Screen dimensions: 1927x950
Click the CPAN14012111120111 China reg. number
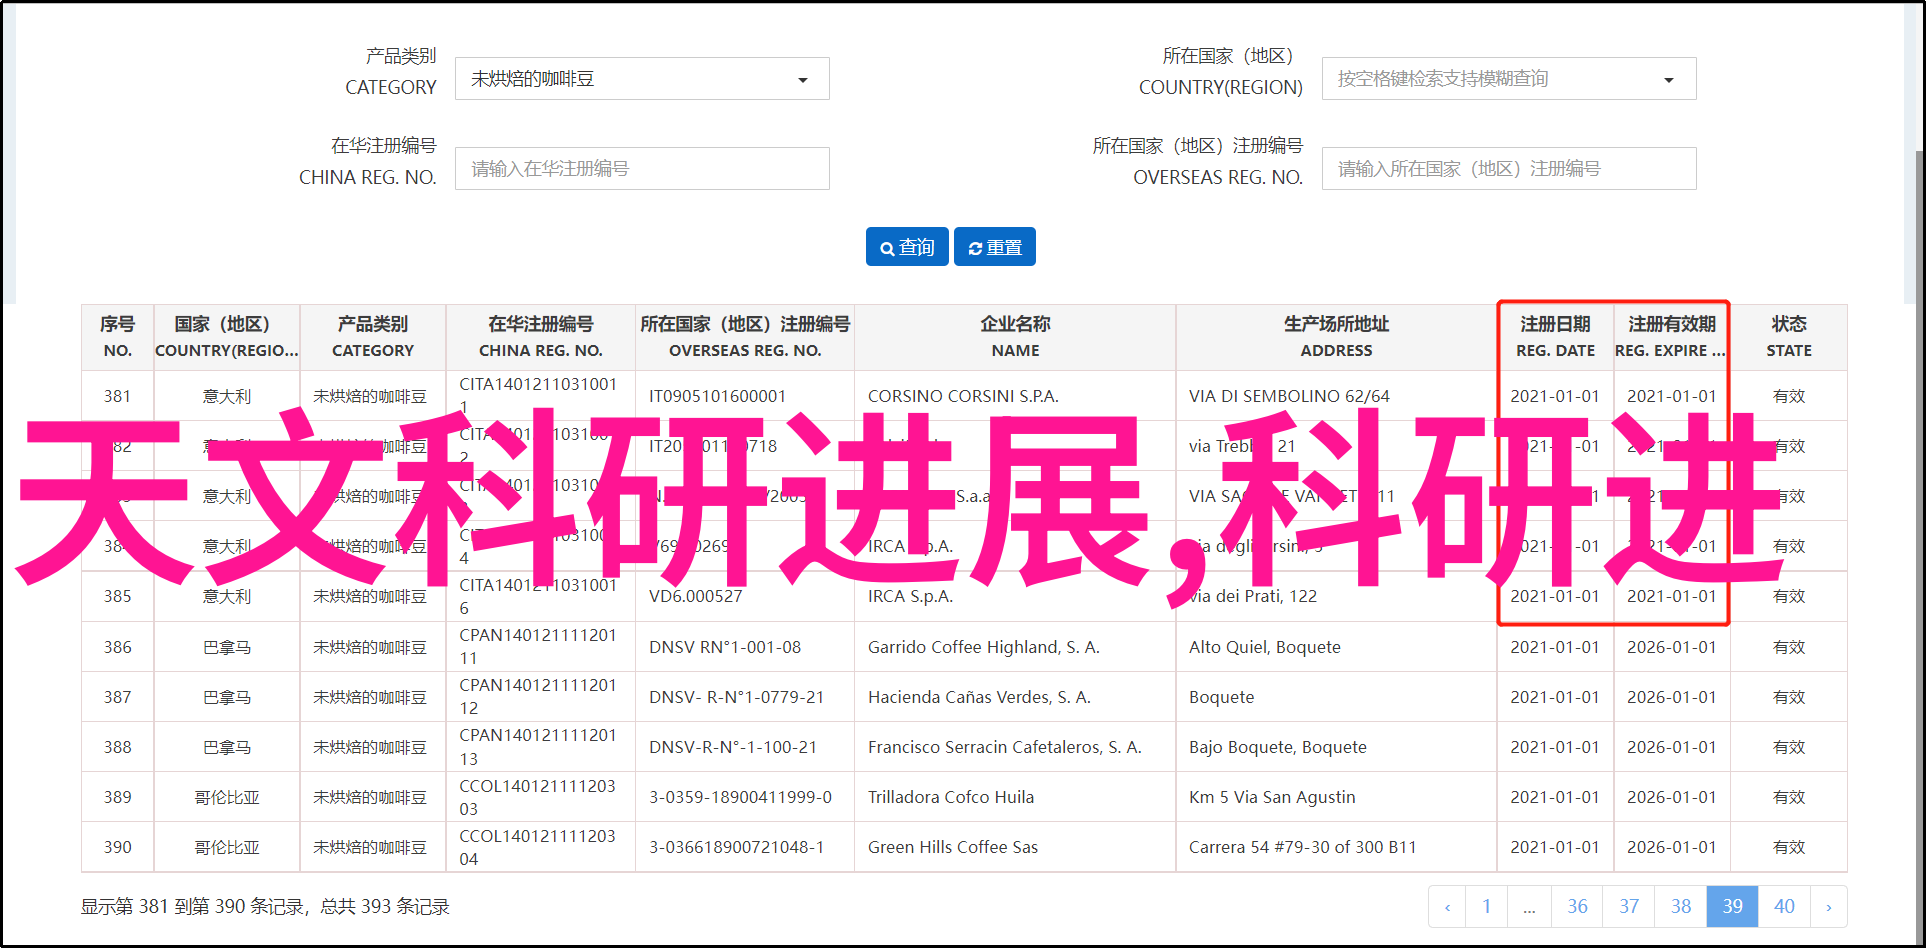(x=538, y=647)
